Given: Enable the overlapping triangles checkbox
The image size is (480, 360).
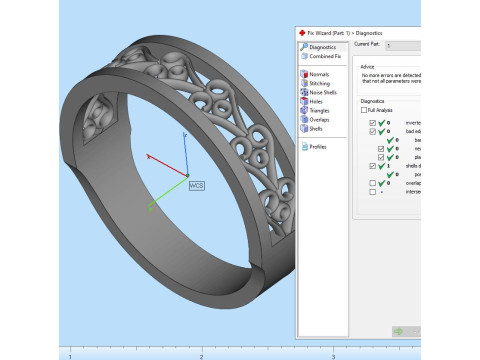Looking at the screenshot, I should [x=373, y=183].
